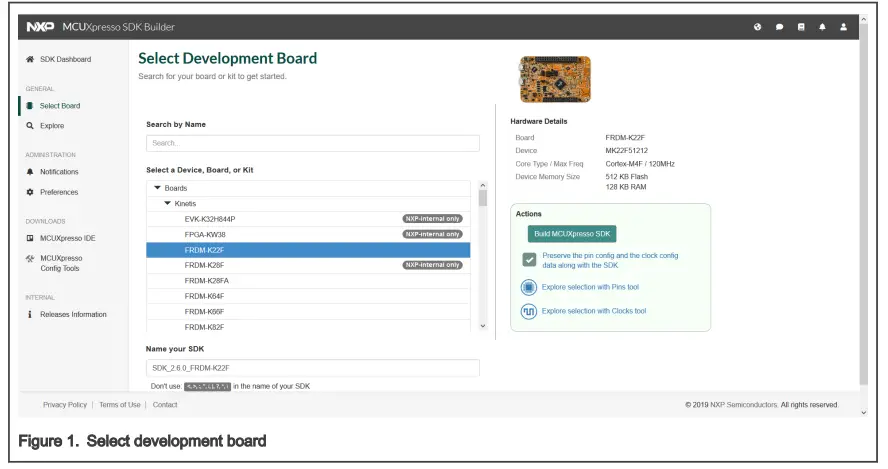Open Notifications sidebar item
This screenshot has height=469, width=888.
(59, 172)
